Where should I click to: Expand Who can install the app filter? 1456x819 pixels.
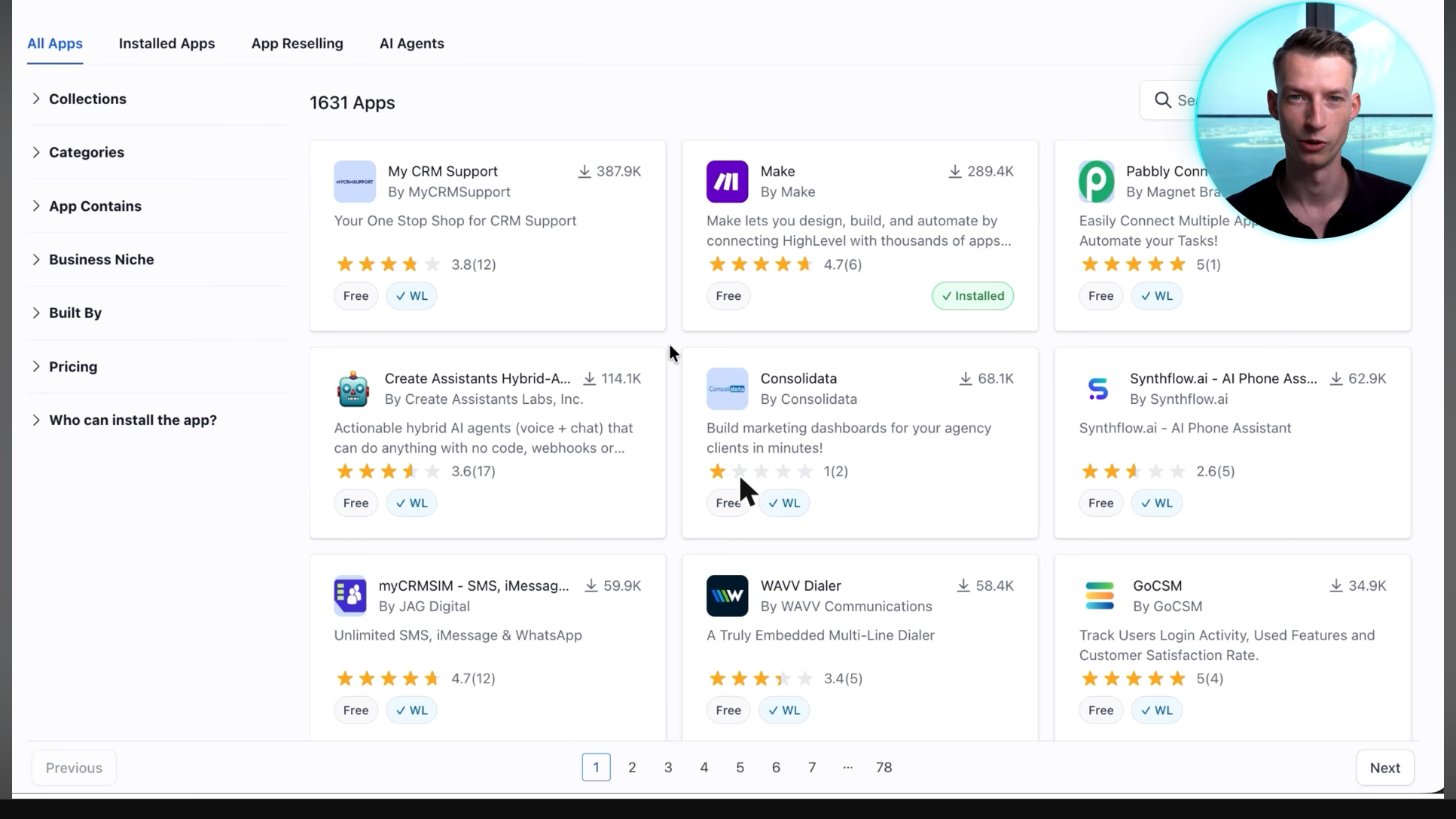click(160, 420)
